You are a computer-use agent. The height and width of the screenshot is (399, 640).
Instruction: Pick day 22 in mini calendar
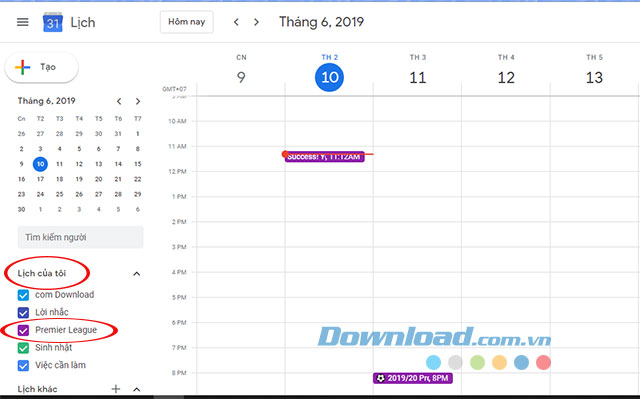point(138,179)
